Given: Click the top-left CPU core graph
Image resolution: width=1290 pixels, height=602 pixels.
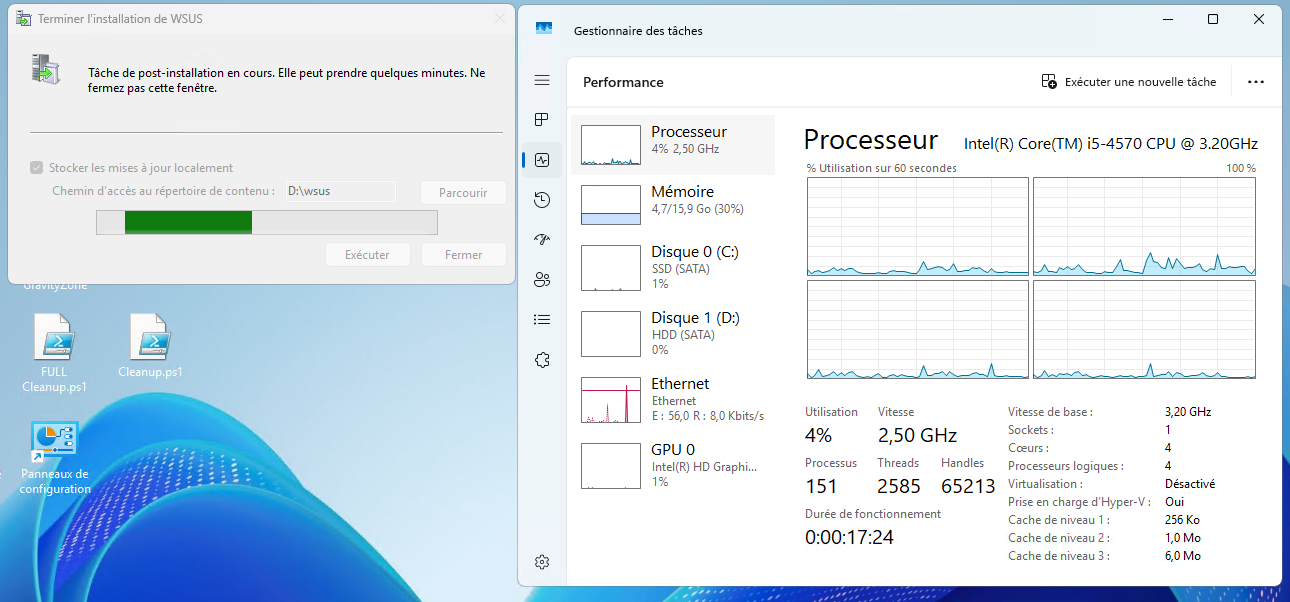Looking at the screenshot, I should pos(917,226).
